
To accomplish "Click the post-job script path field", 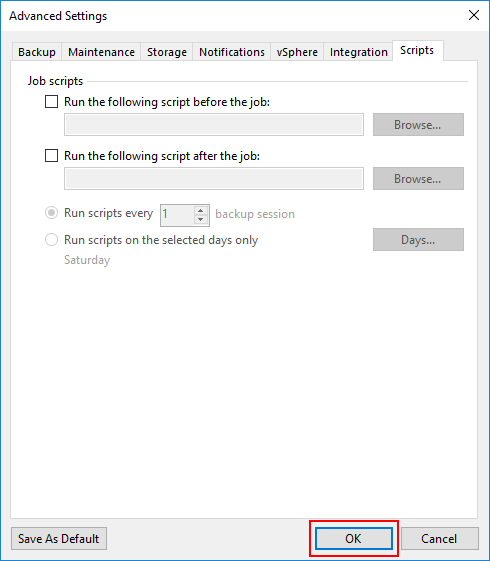I will [x=214, y=178].
